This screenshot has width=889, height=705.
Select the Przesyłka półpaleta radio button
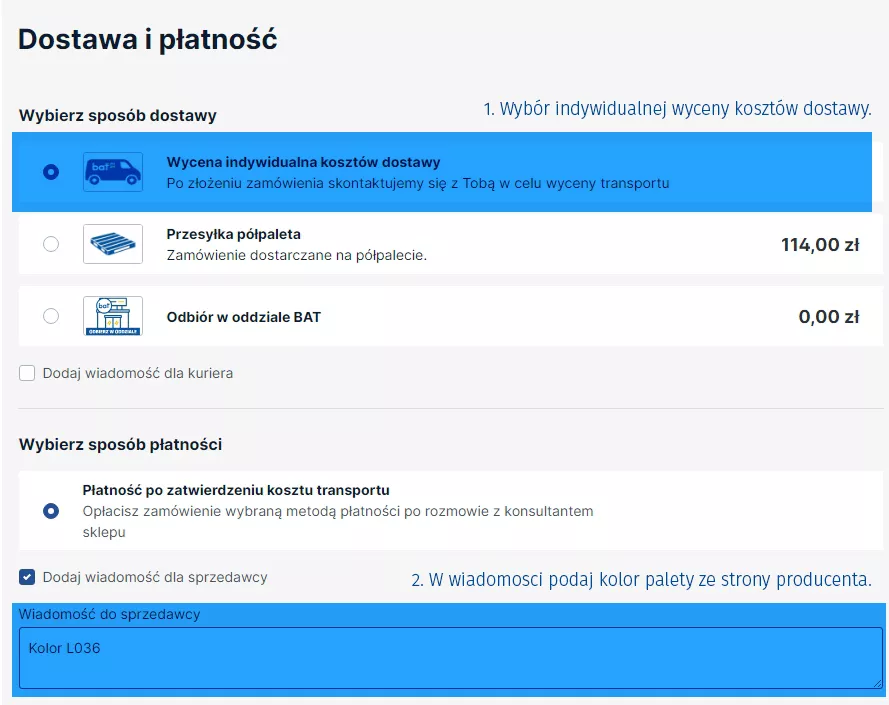pyautogui.click(x=51, y=244)
